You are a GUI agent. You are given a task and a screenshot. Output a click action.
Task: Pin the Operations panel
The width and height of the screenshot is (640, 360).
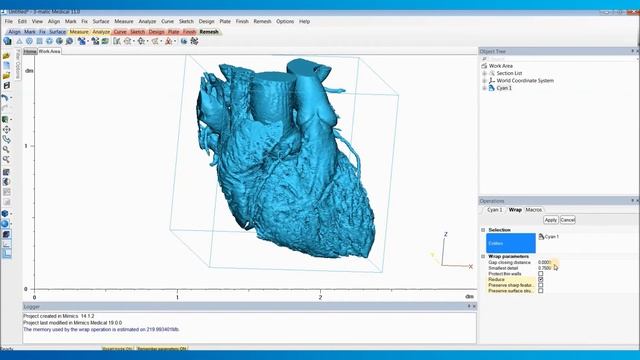pyautogui.click(x=632, y=200)
